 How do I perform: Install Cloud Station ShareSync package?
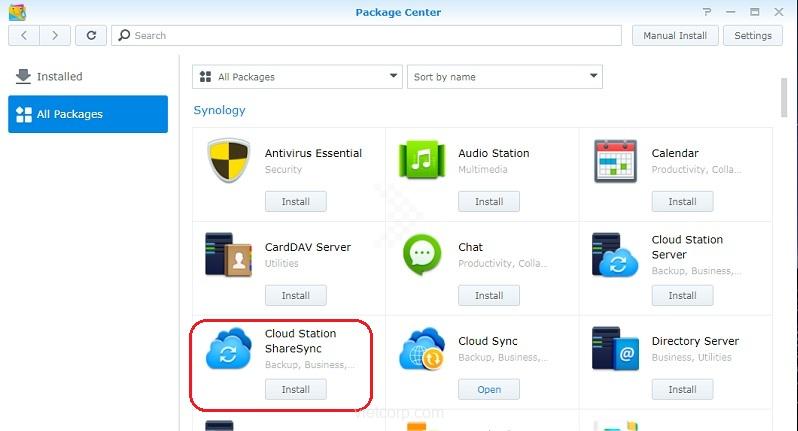(295, 389)
